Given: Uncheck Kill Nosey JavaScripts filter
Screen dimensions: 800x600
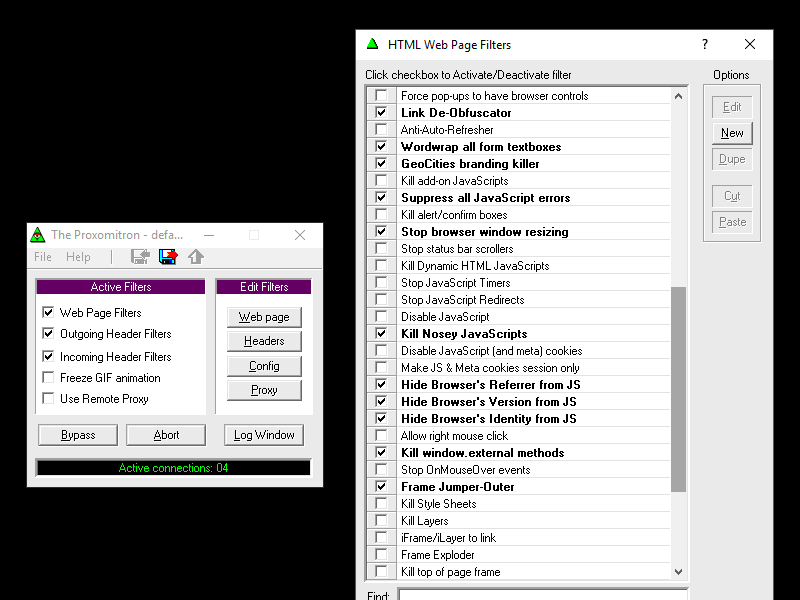Looking at the screenshot, I should 381,333.
